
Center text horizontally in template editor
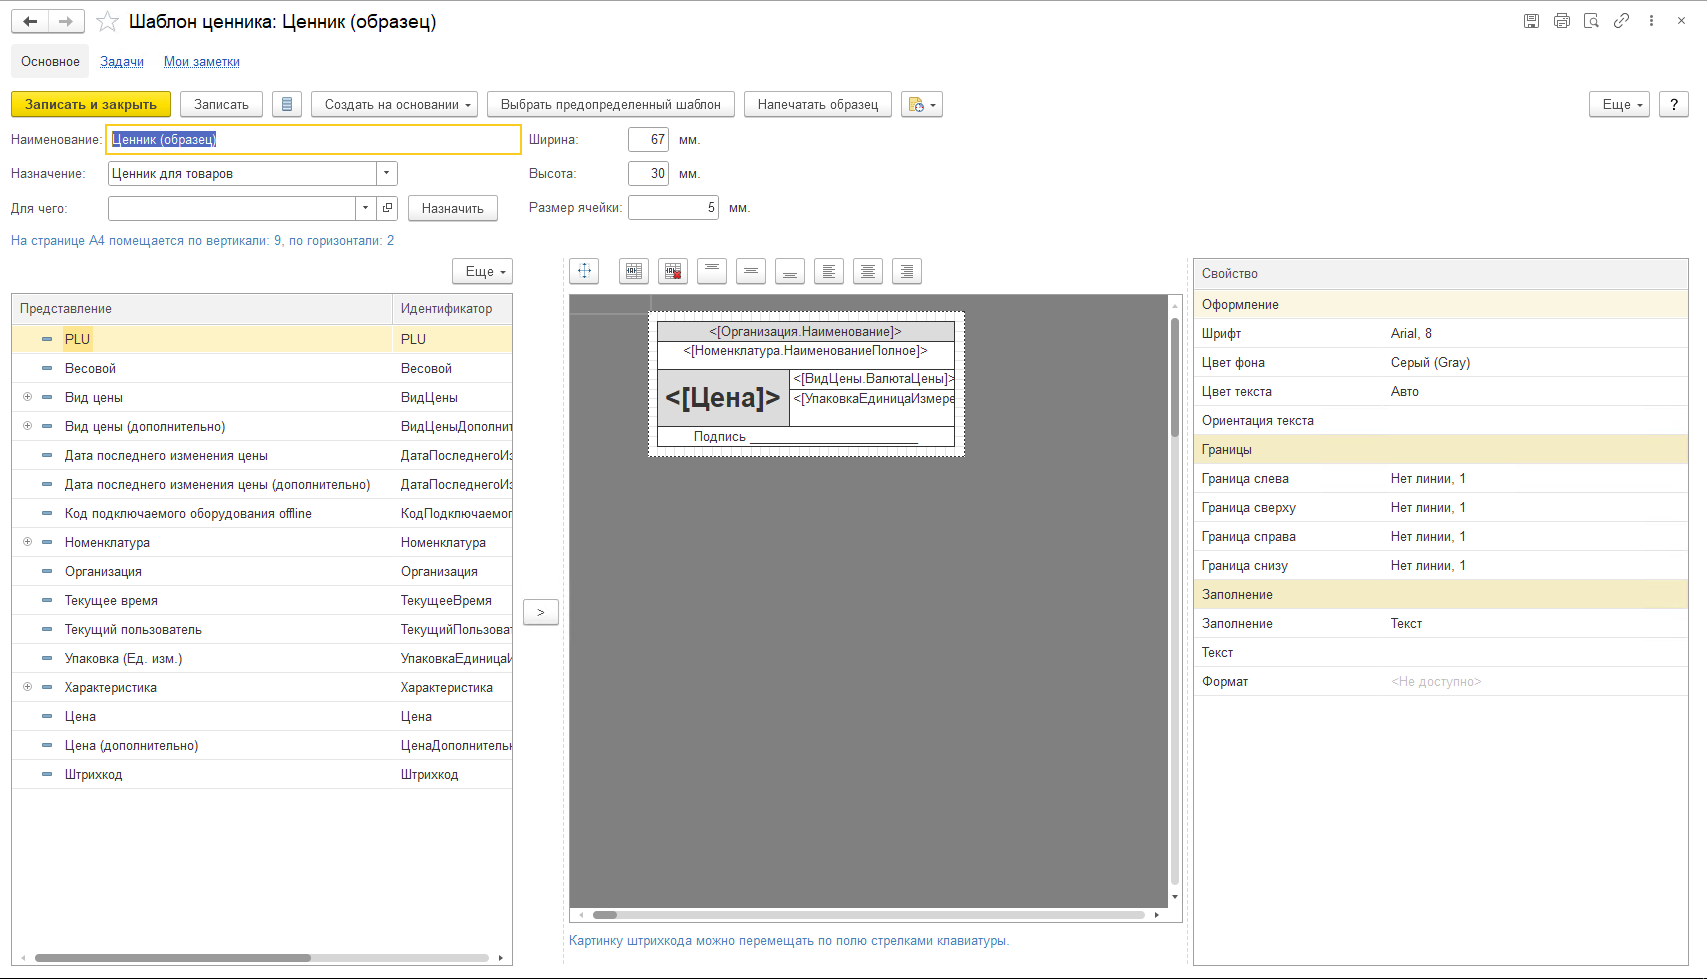[868, 271]
